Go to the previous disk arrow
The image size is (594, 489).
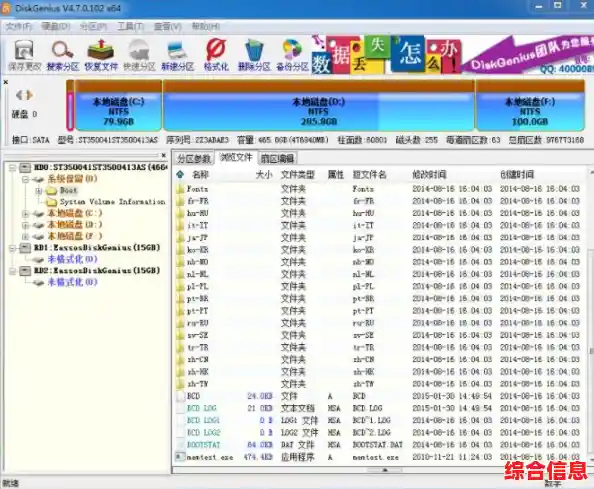coord(19,95)
